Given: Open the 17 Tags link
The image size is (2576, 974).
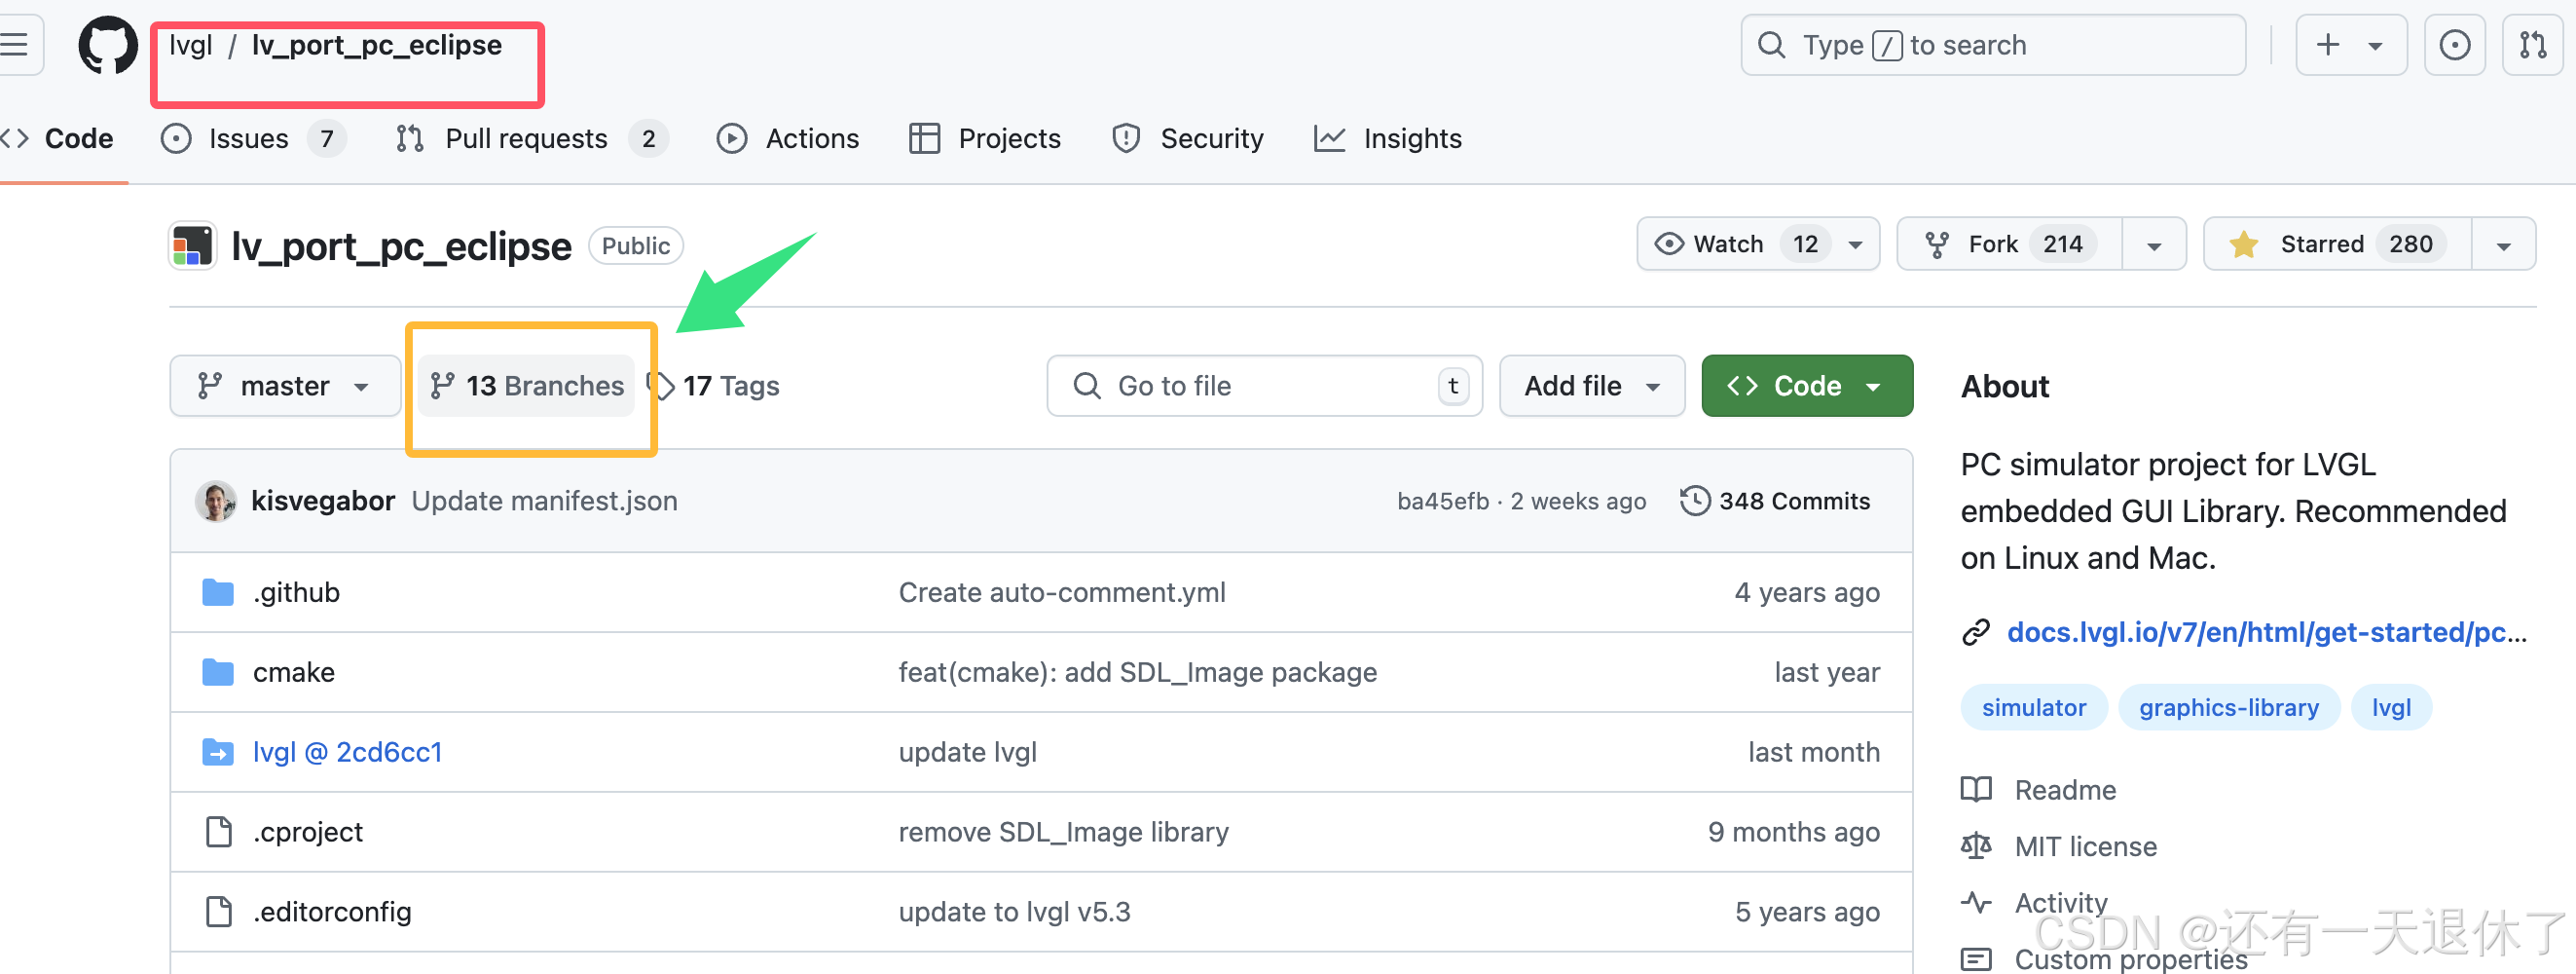Looking at the screenshot, I should click(x=730, y=386).
